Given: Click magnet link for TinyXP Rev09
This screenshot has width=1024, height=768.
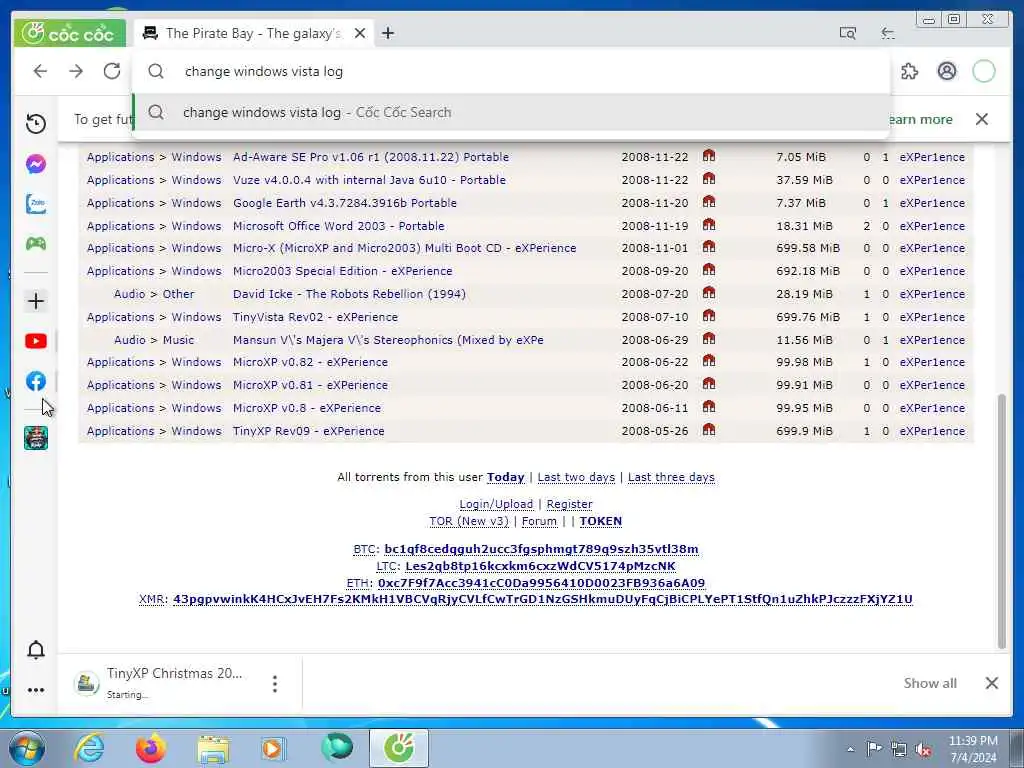Looking at the screenshot, I should (709, 430).
